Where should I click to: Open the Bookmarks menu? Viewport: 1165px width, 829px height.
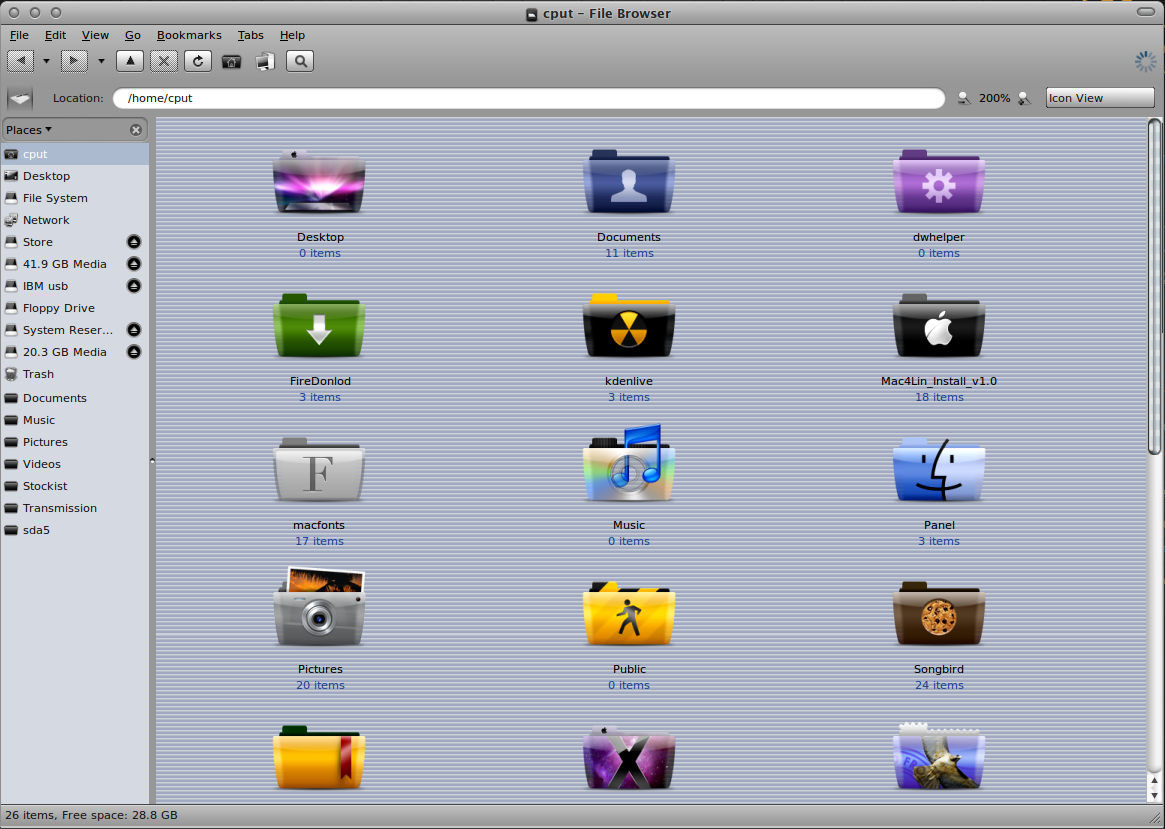(189, 35)
